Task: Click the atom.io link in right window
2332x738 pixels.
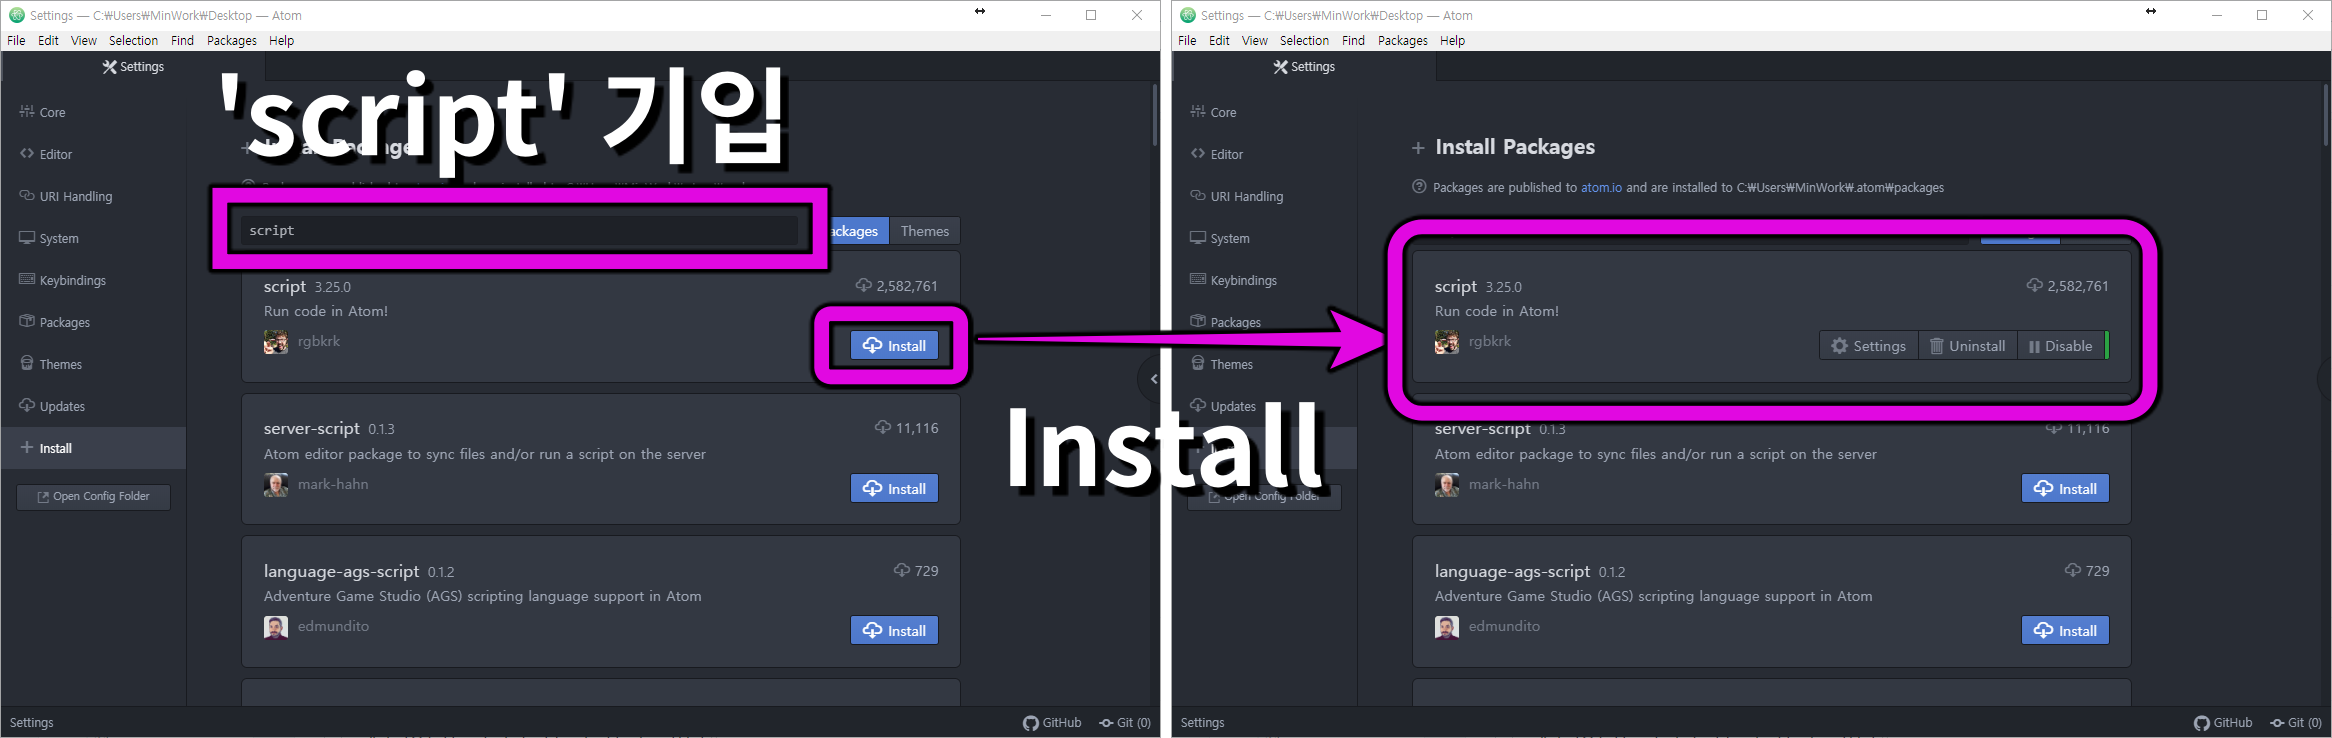Action: click(1601, 188)
